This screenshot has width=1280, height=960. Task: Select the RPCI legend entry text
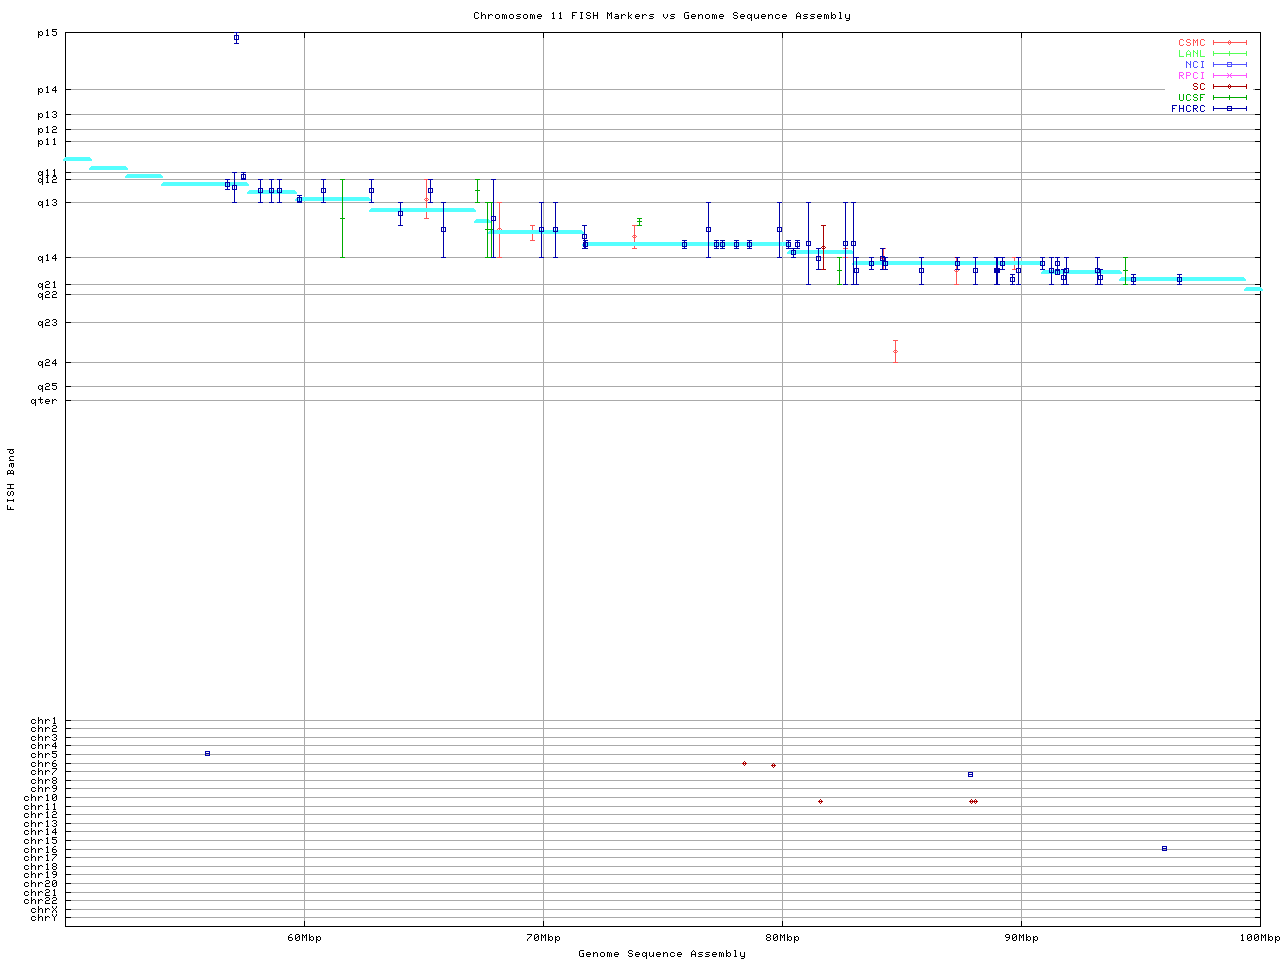coord(1191,76)
